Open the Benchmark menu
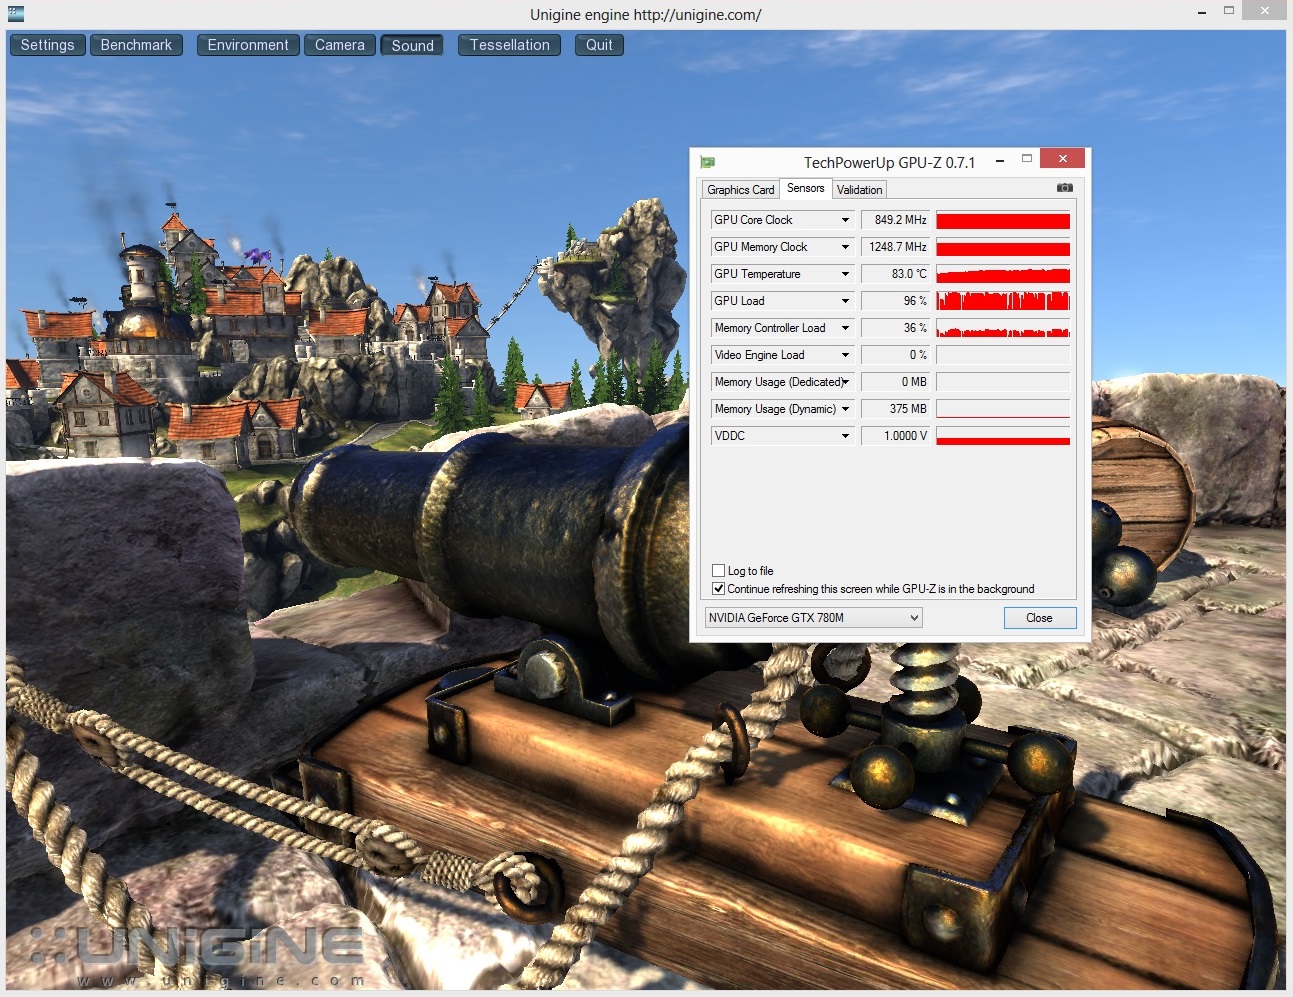This screenshot has width=1294, height=997. coord(136,45)
